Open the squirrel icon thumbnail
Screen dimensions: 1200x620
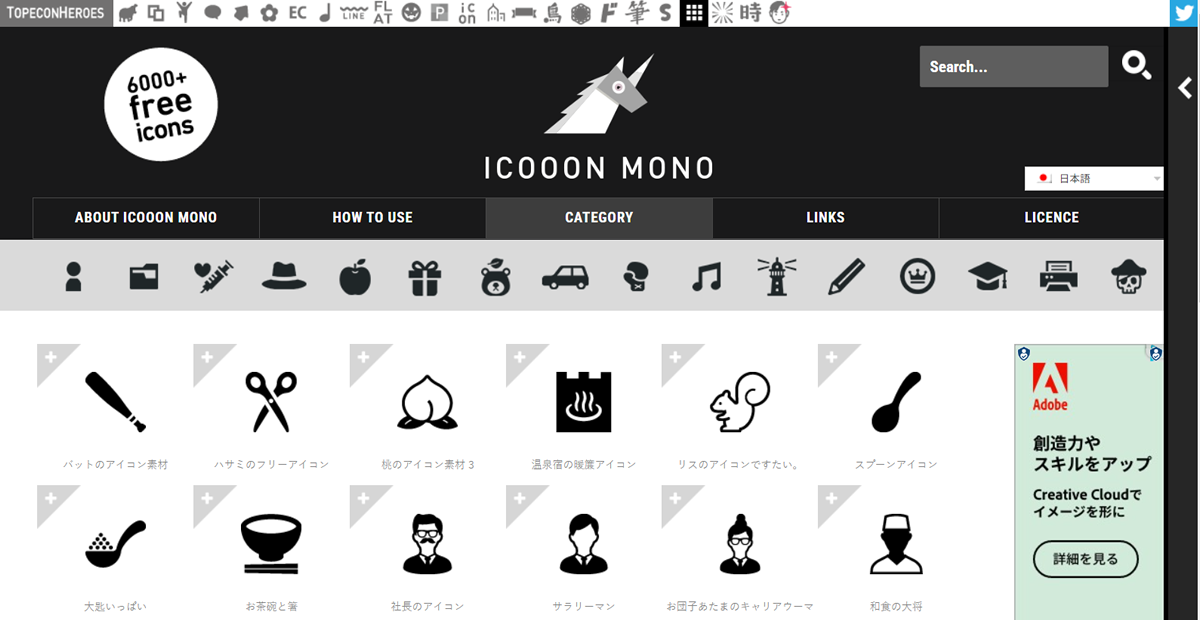(739, 402)
